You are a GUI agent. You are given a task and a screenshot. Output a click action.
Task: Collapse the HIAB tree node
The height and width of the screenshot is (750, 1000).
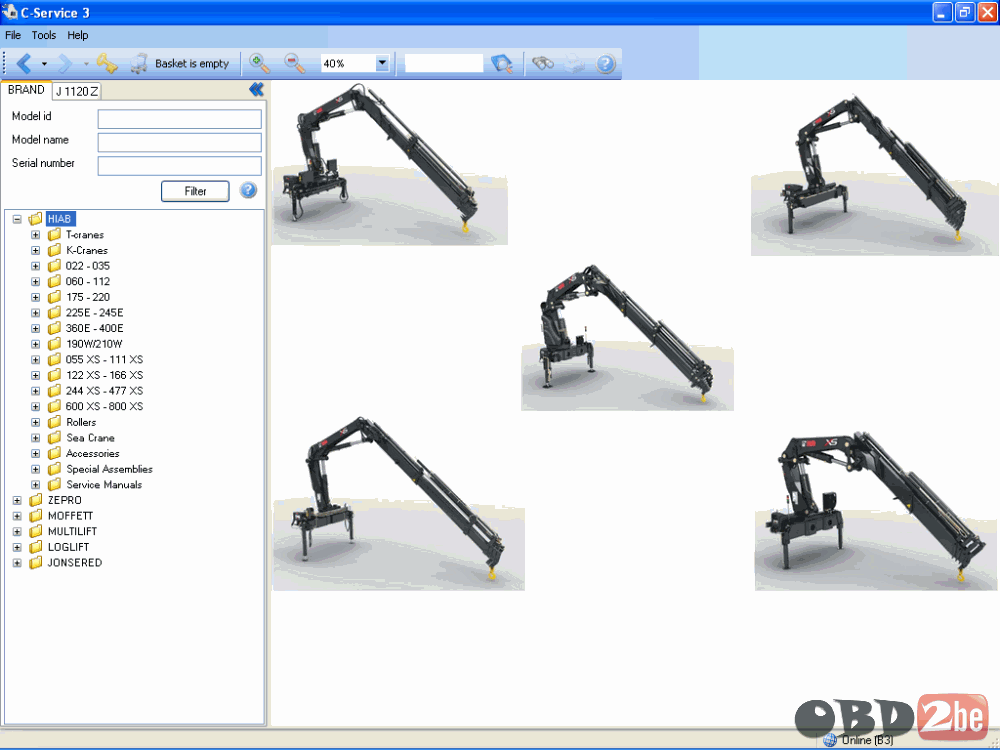(x=17, y=219)
